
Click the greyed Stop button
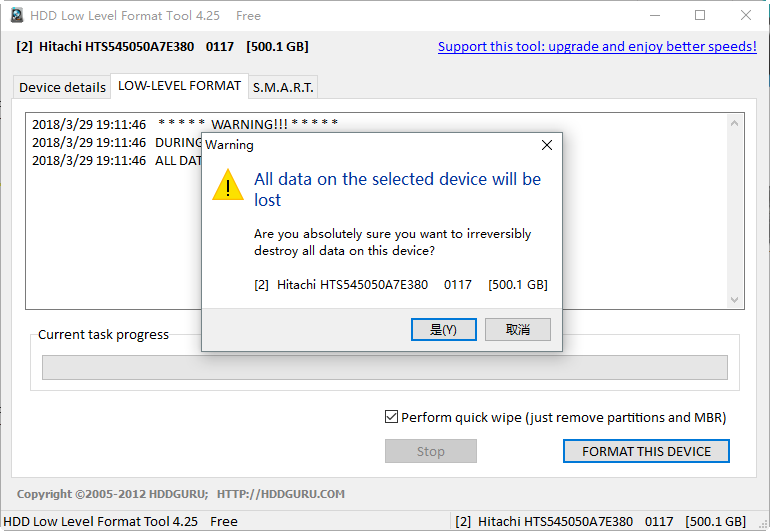(x=431, y=451)
